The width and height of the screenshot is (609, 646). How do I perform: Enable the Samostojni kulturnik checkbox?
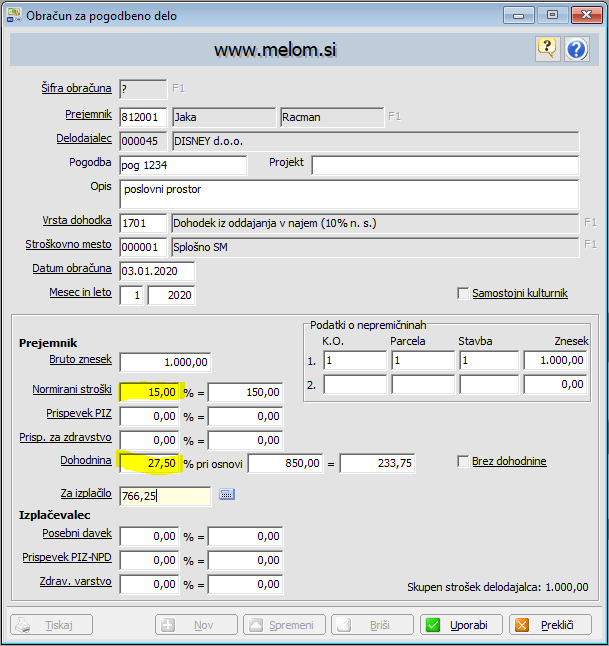[463, 293]
